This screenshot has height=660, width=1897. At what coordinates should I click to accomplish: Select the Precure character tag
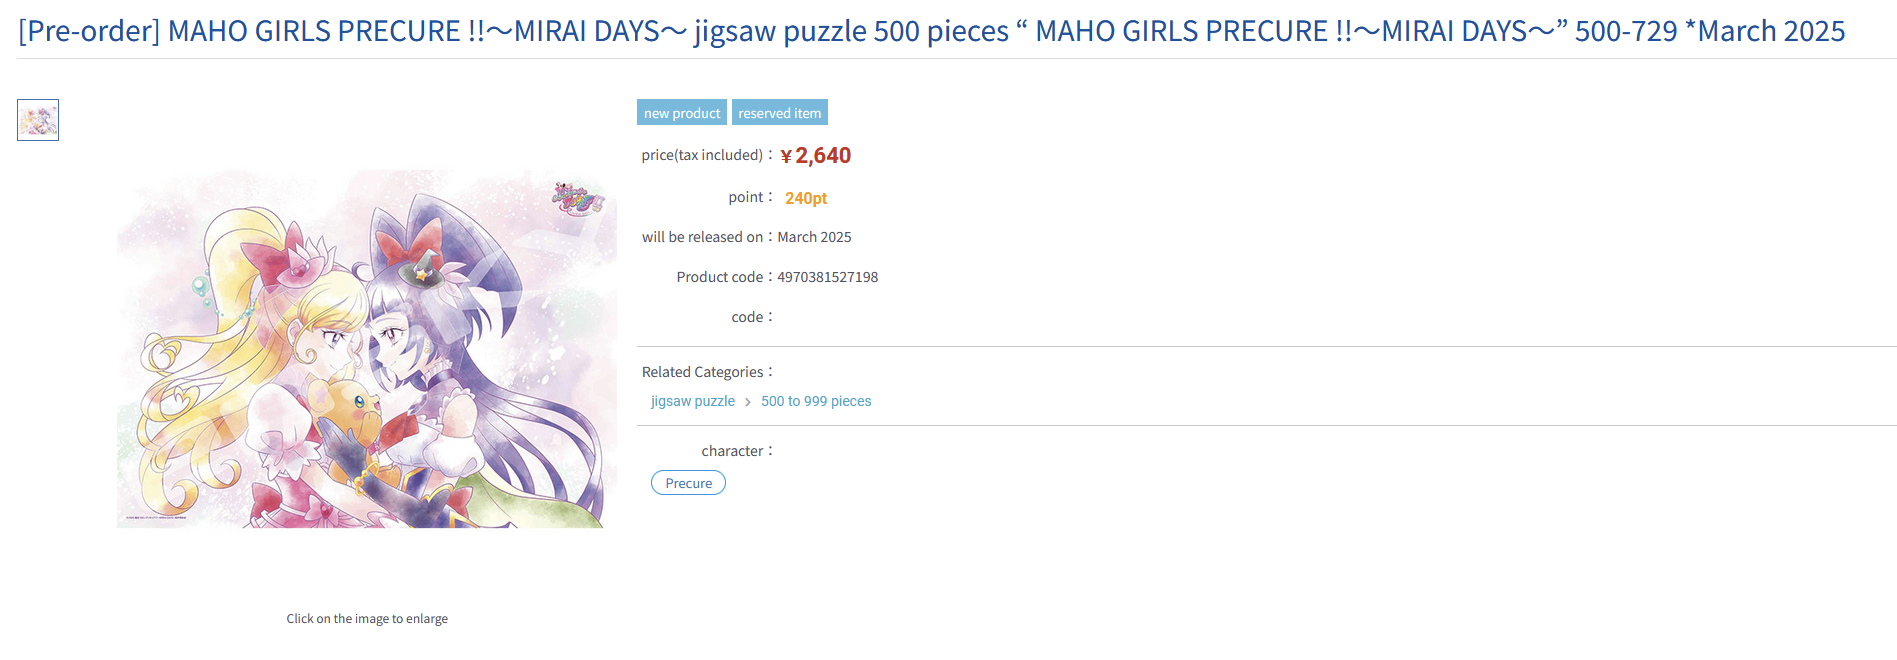(x=688, y=483)
